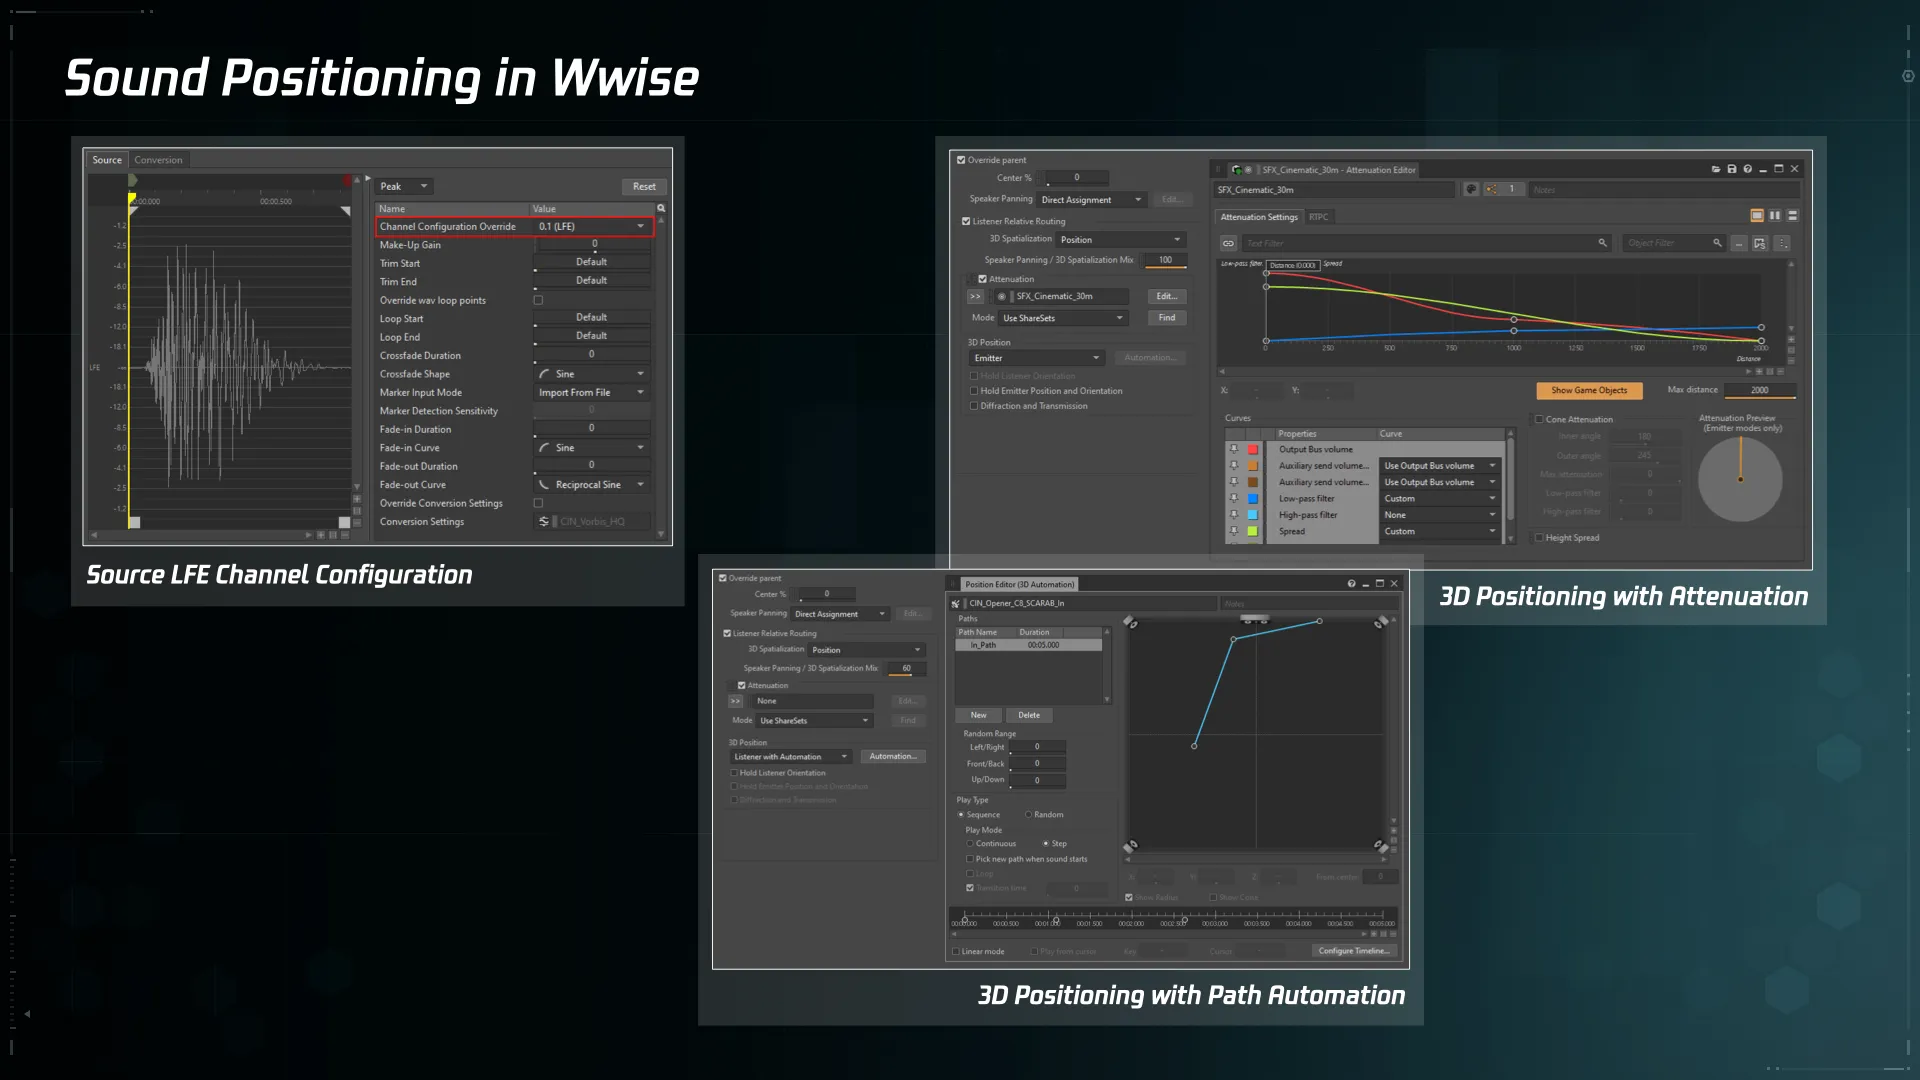
Task: Select the Random play type radio button
Action: coord(1028,815)
